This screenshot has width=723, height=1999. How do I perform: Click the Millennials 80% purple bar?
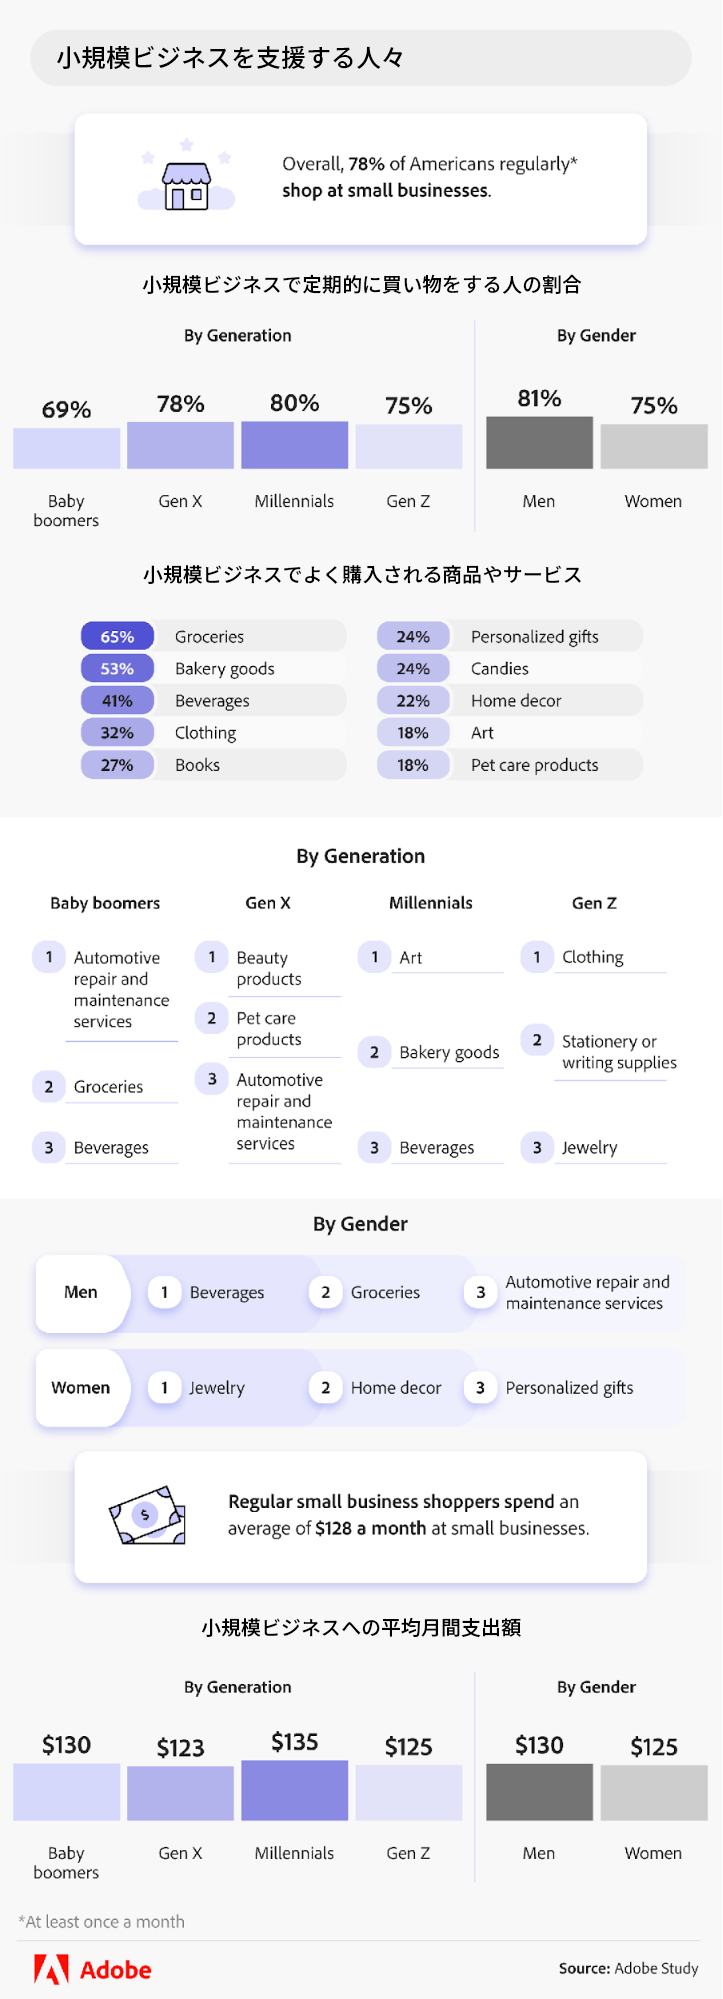pyautogui.click(x=294, y=445)
